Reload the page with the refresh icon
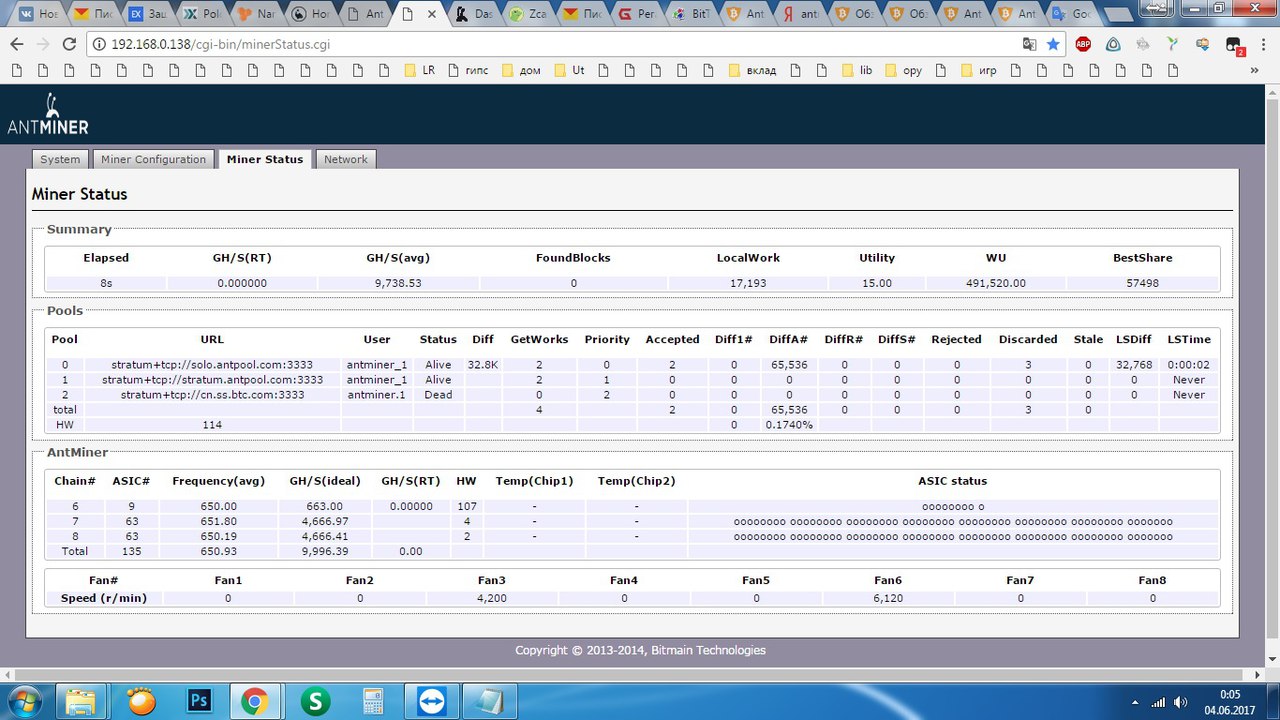Image resolution: width=1280 pixels, height=720 pixels. (69, 44)
